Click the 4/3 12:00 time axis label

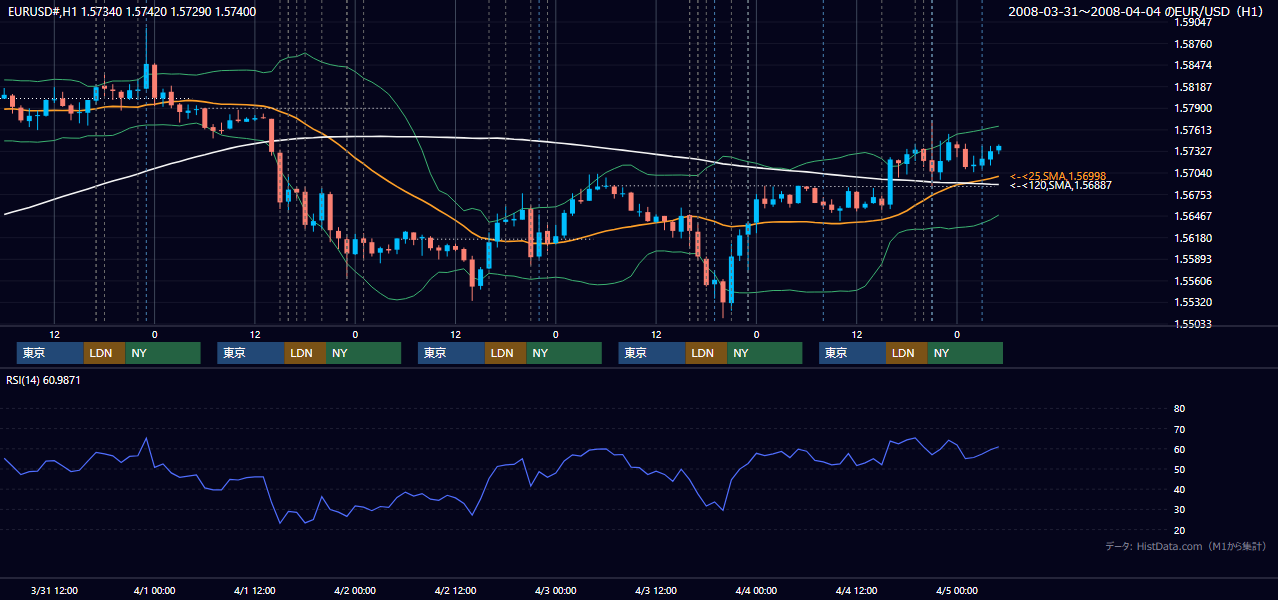[x=656, y=591]
